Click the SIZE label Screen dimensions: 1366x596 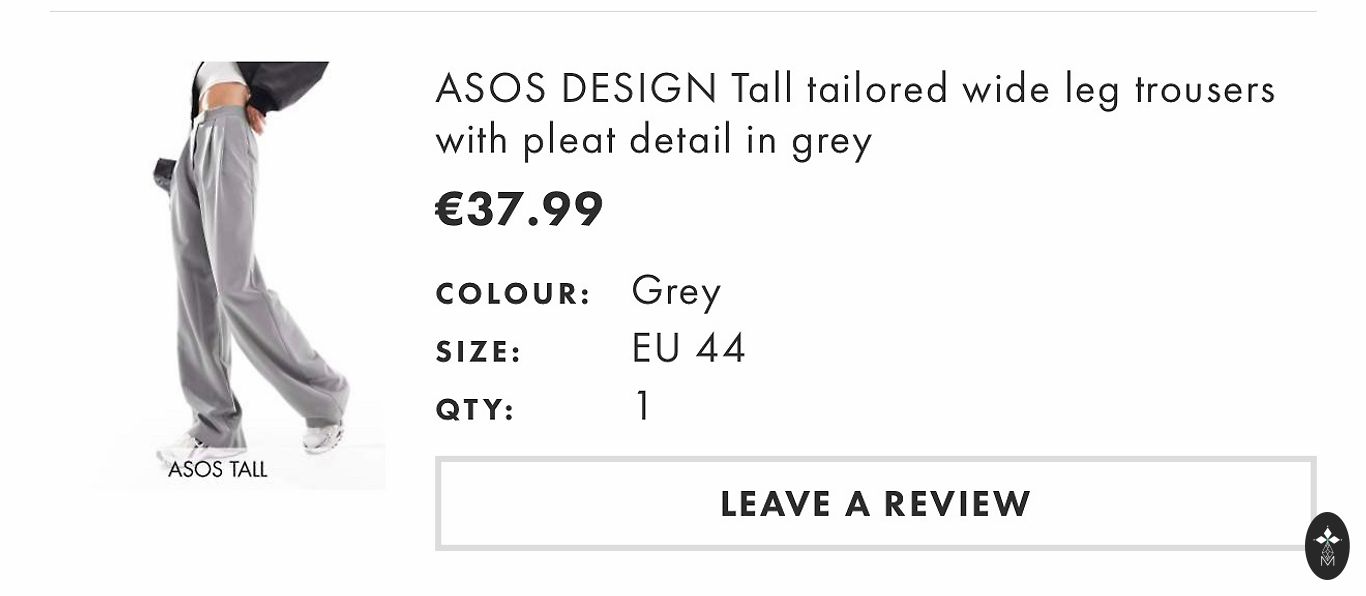(479, 352)
